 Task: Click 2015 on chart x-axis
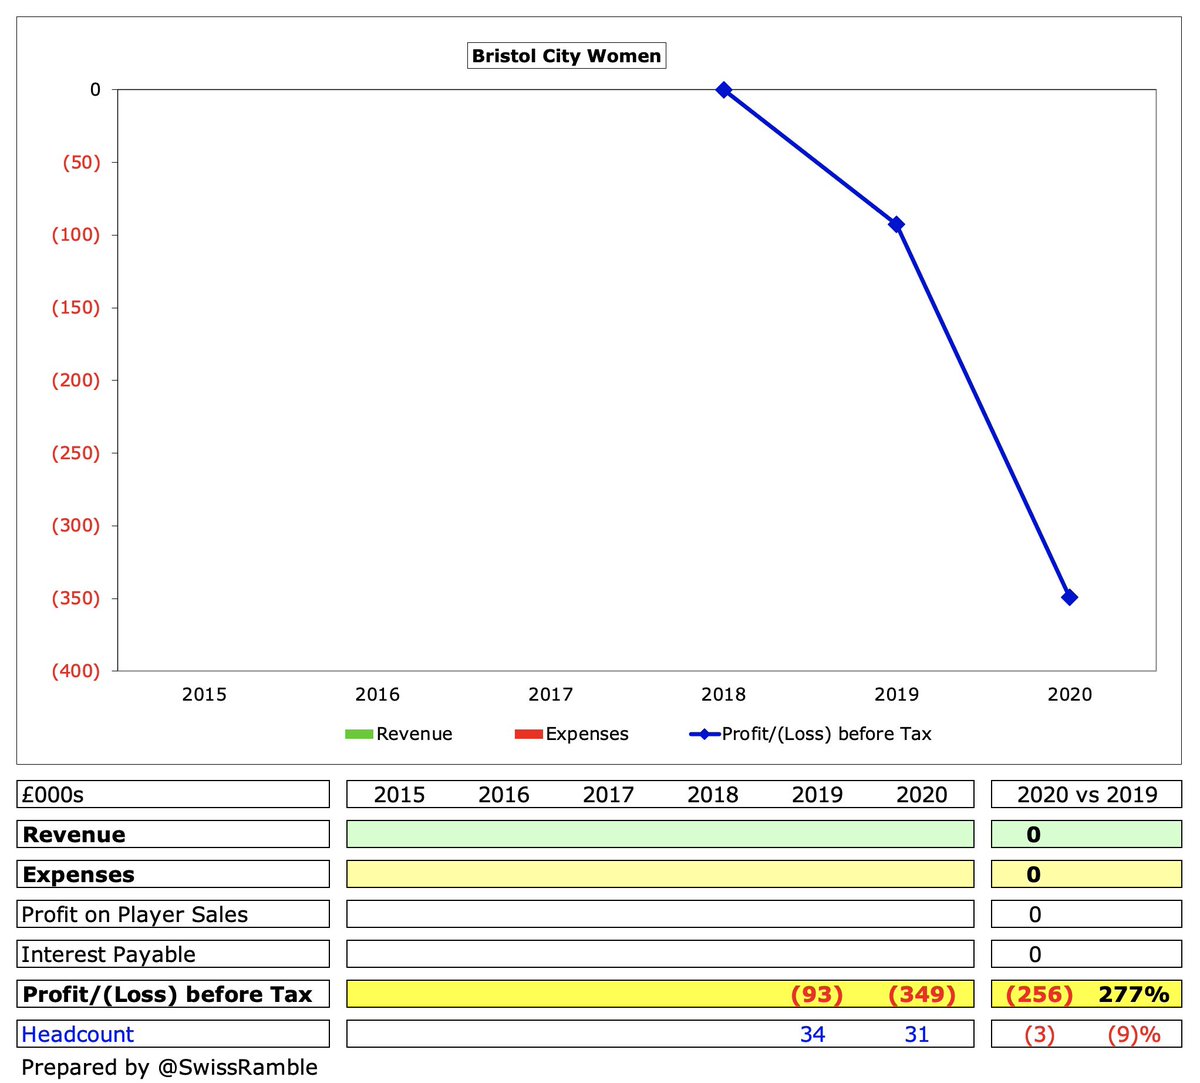204,694
